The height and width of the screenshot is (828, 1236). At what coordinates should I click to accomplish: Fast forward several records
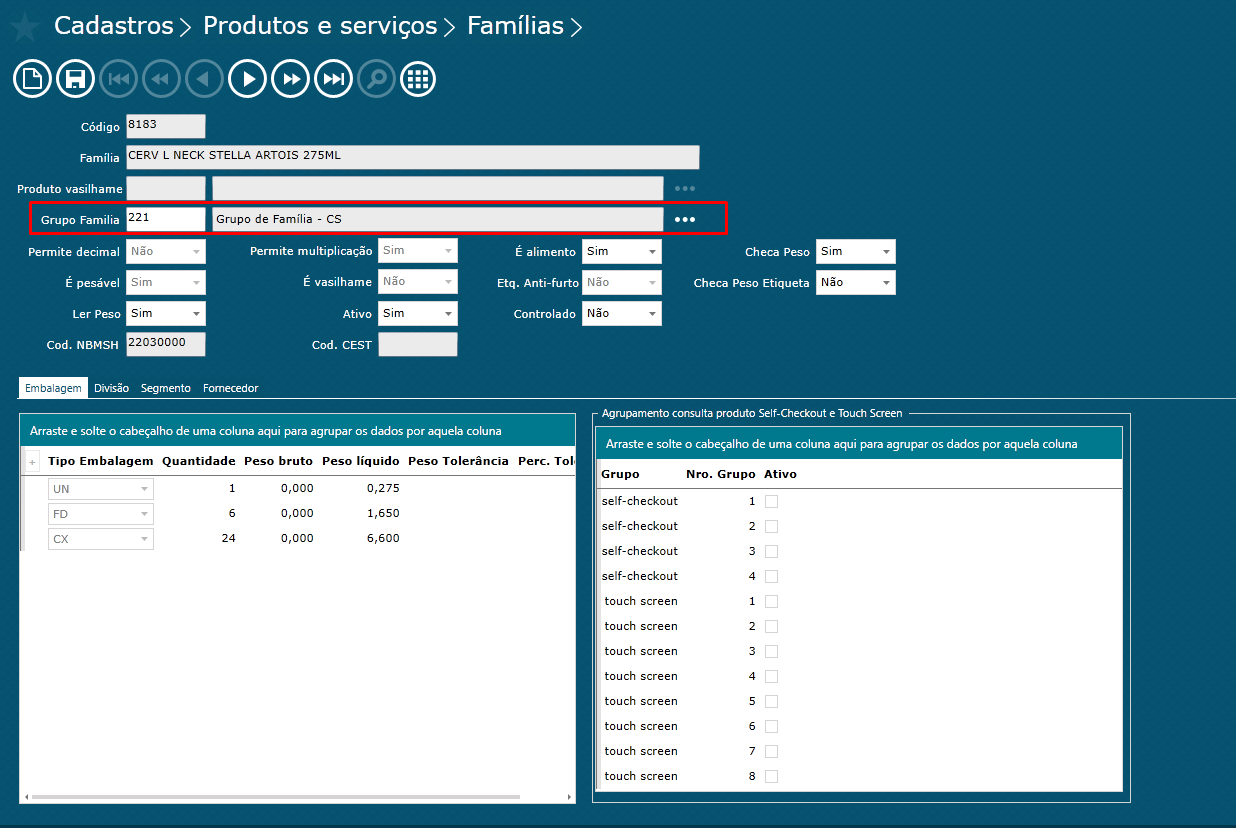click(290, 79)
